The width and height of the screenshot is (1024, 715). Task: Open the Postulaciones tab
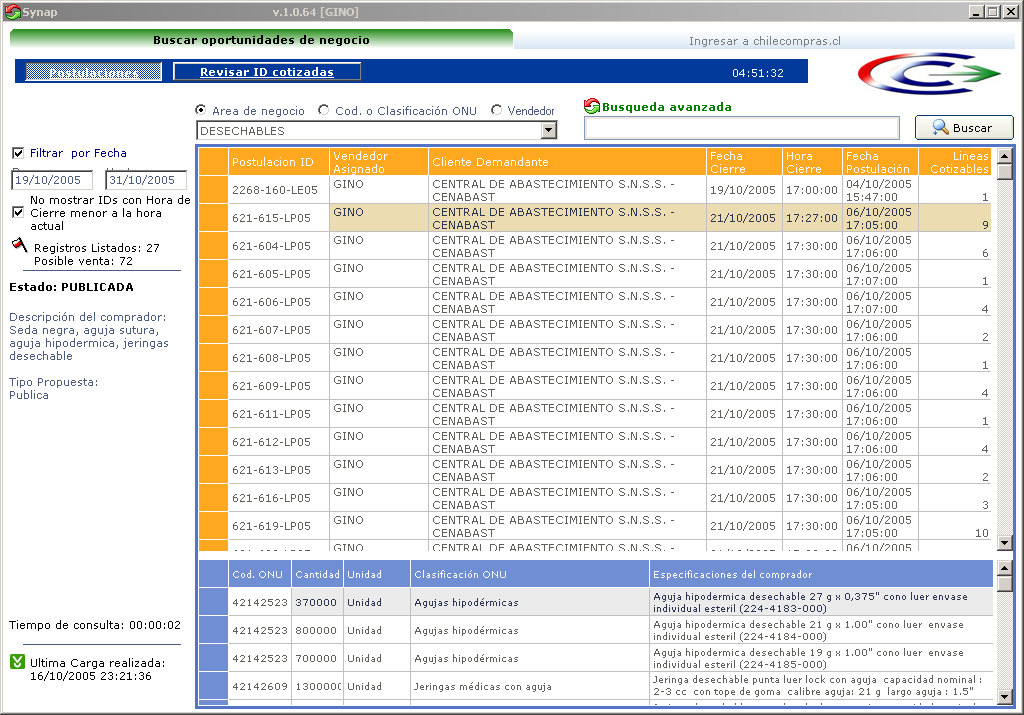[x=93, y=72]
